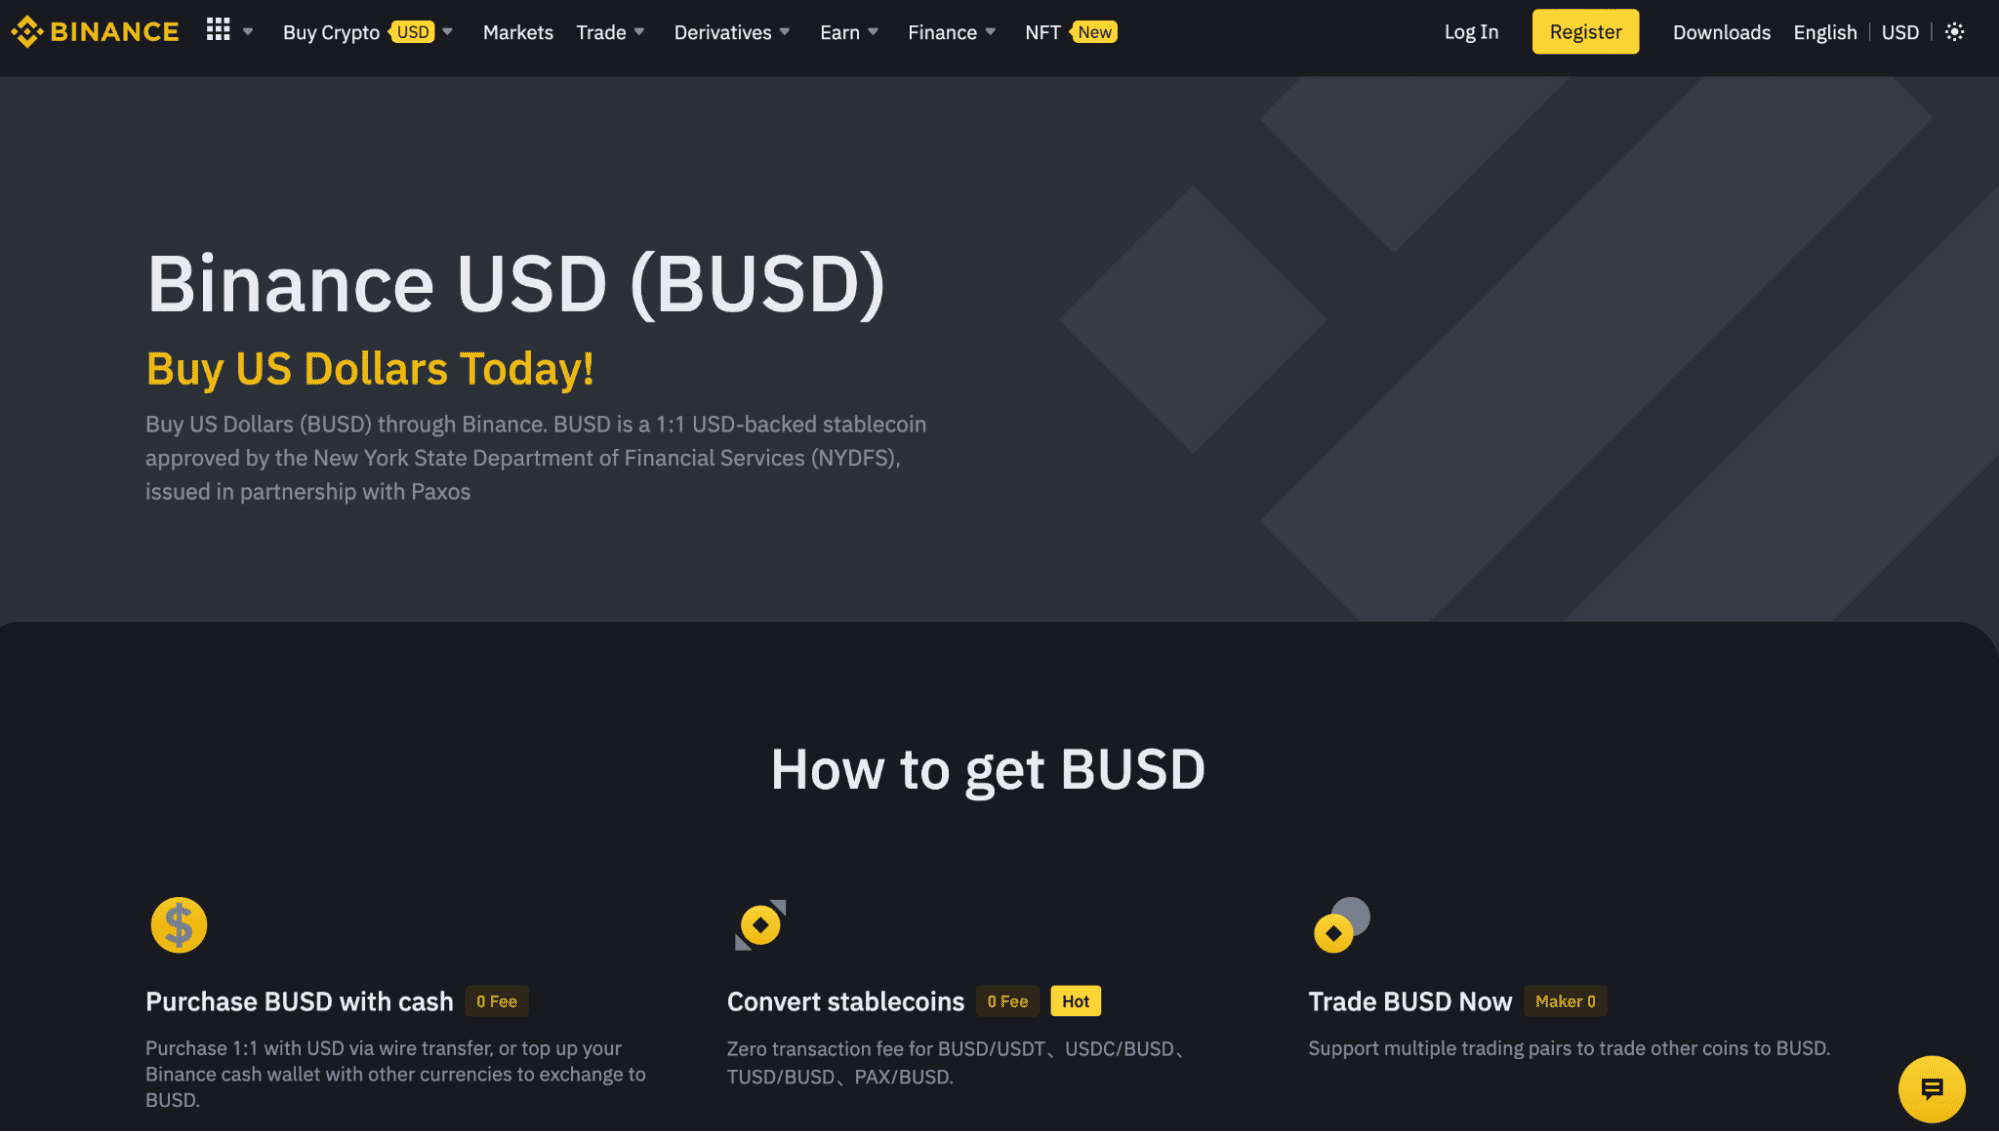The width and height of the screenshot is (1999, 1132).
Task: Click the Log In button
Action: (x=1472, y=30)
